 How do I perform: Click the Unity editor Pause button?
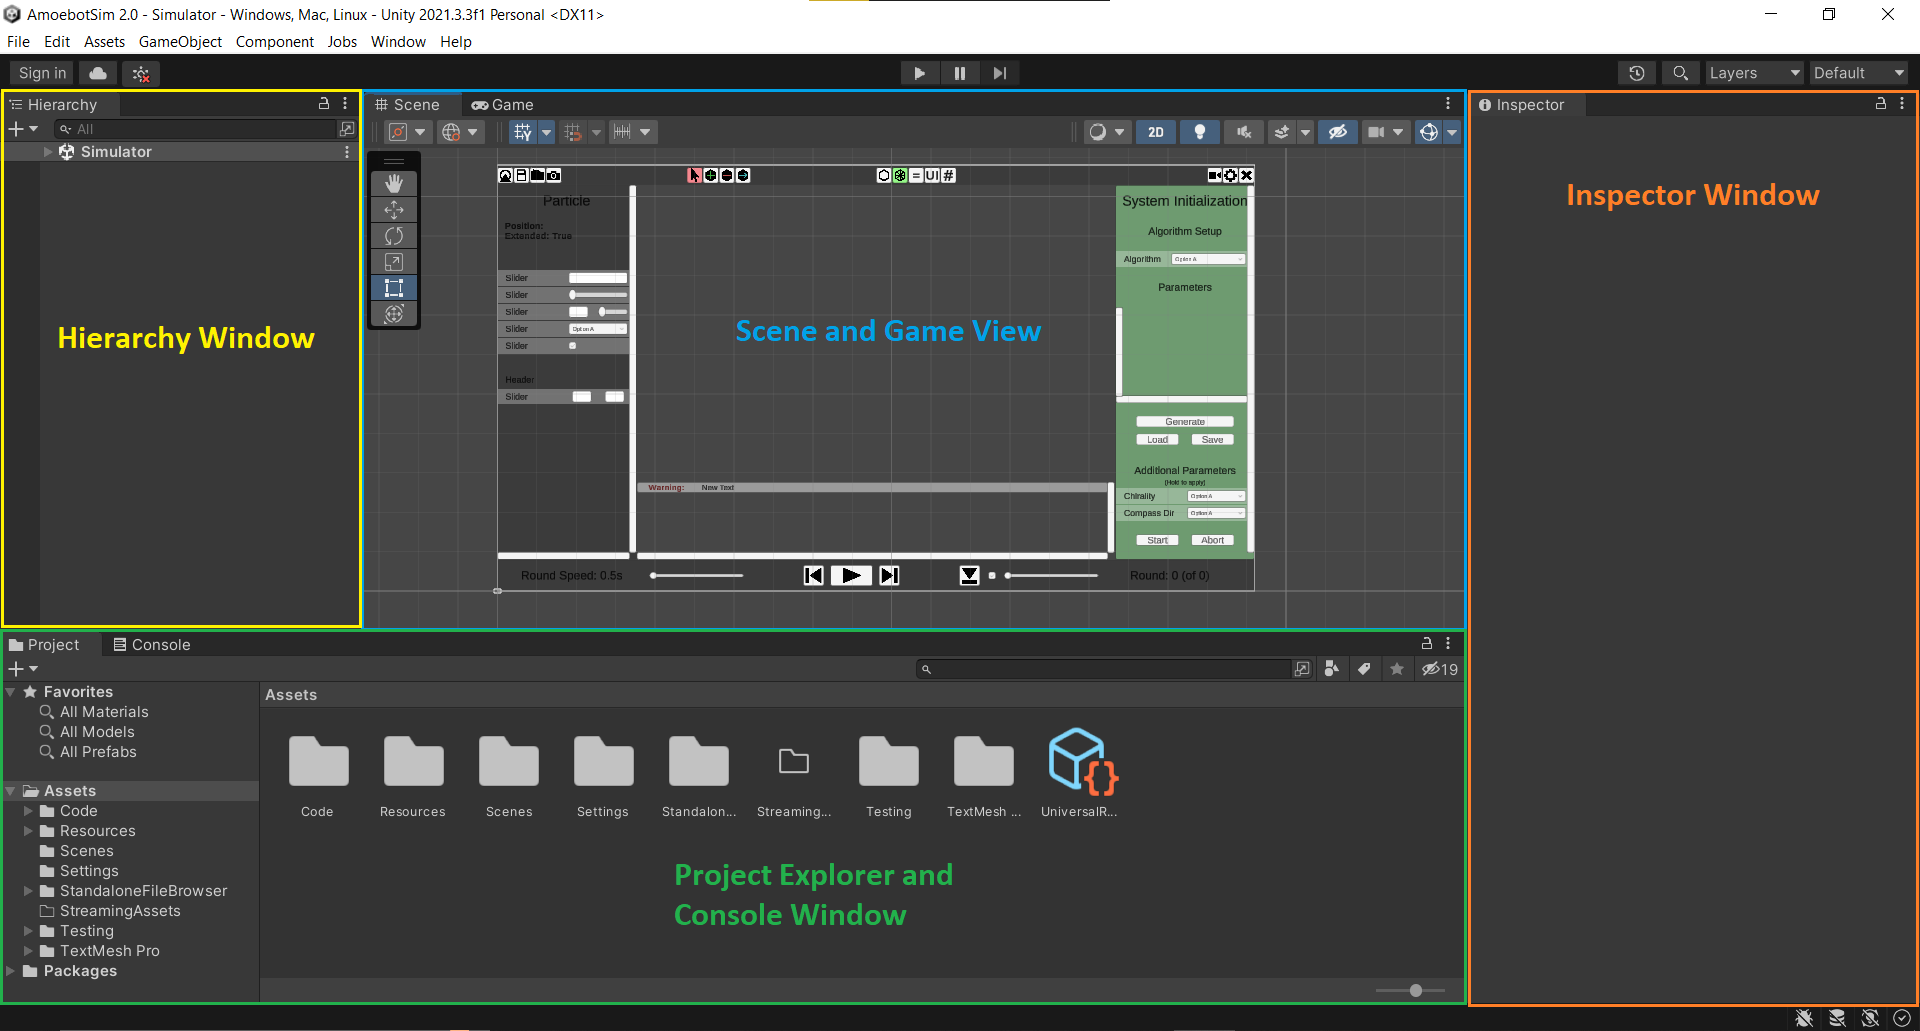click(x=959, y=73)
